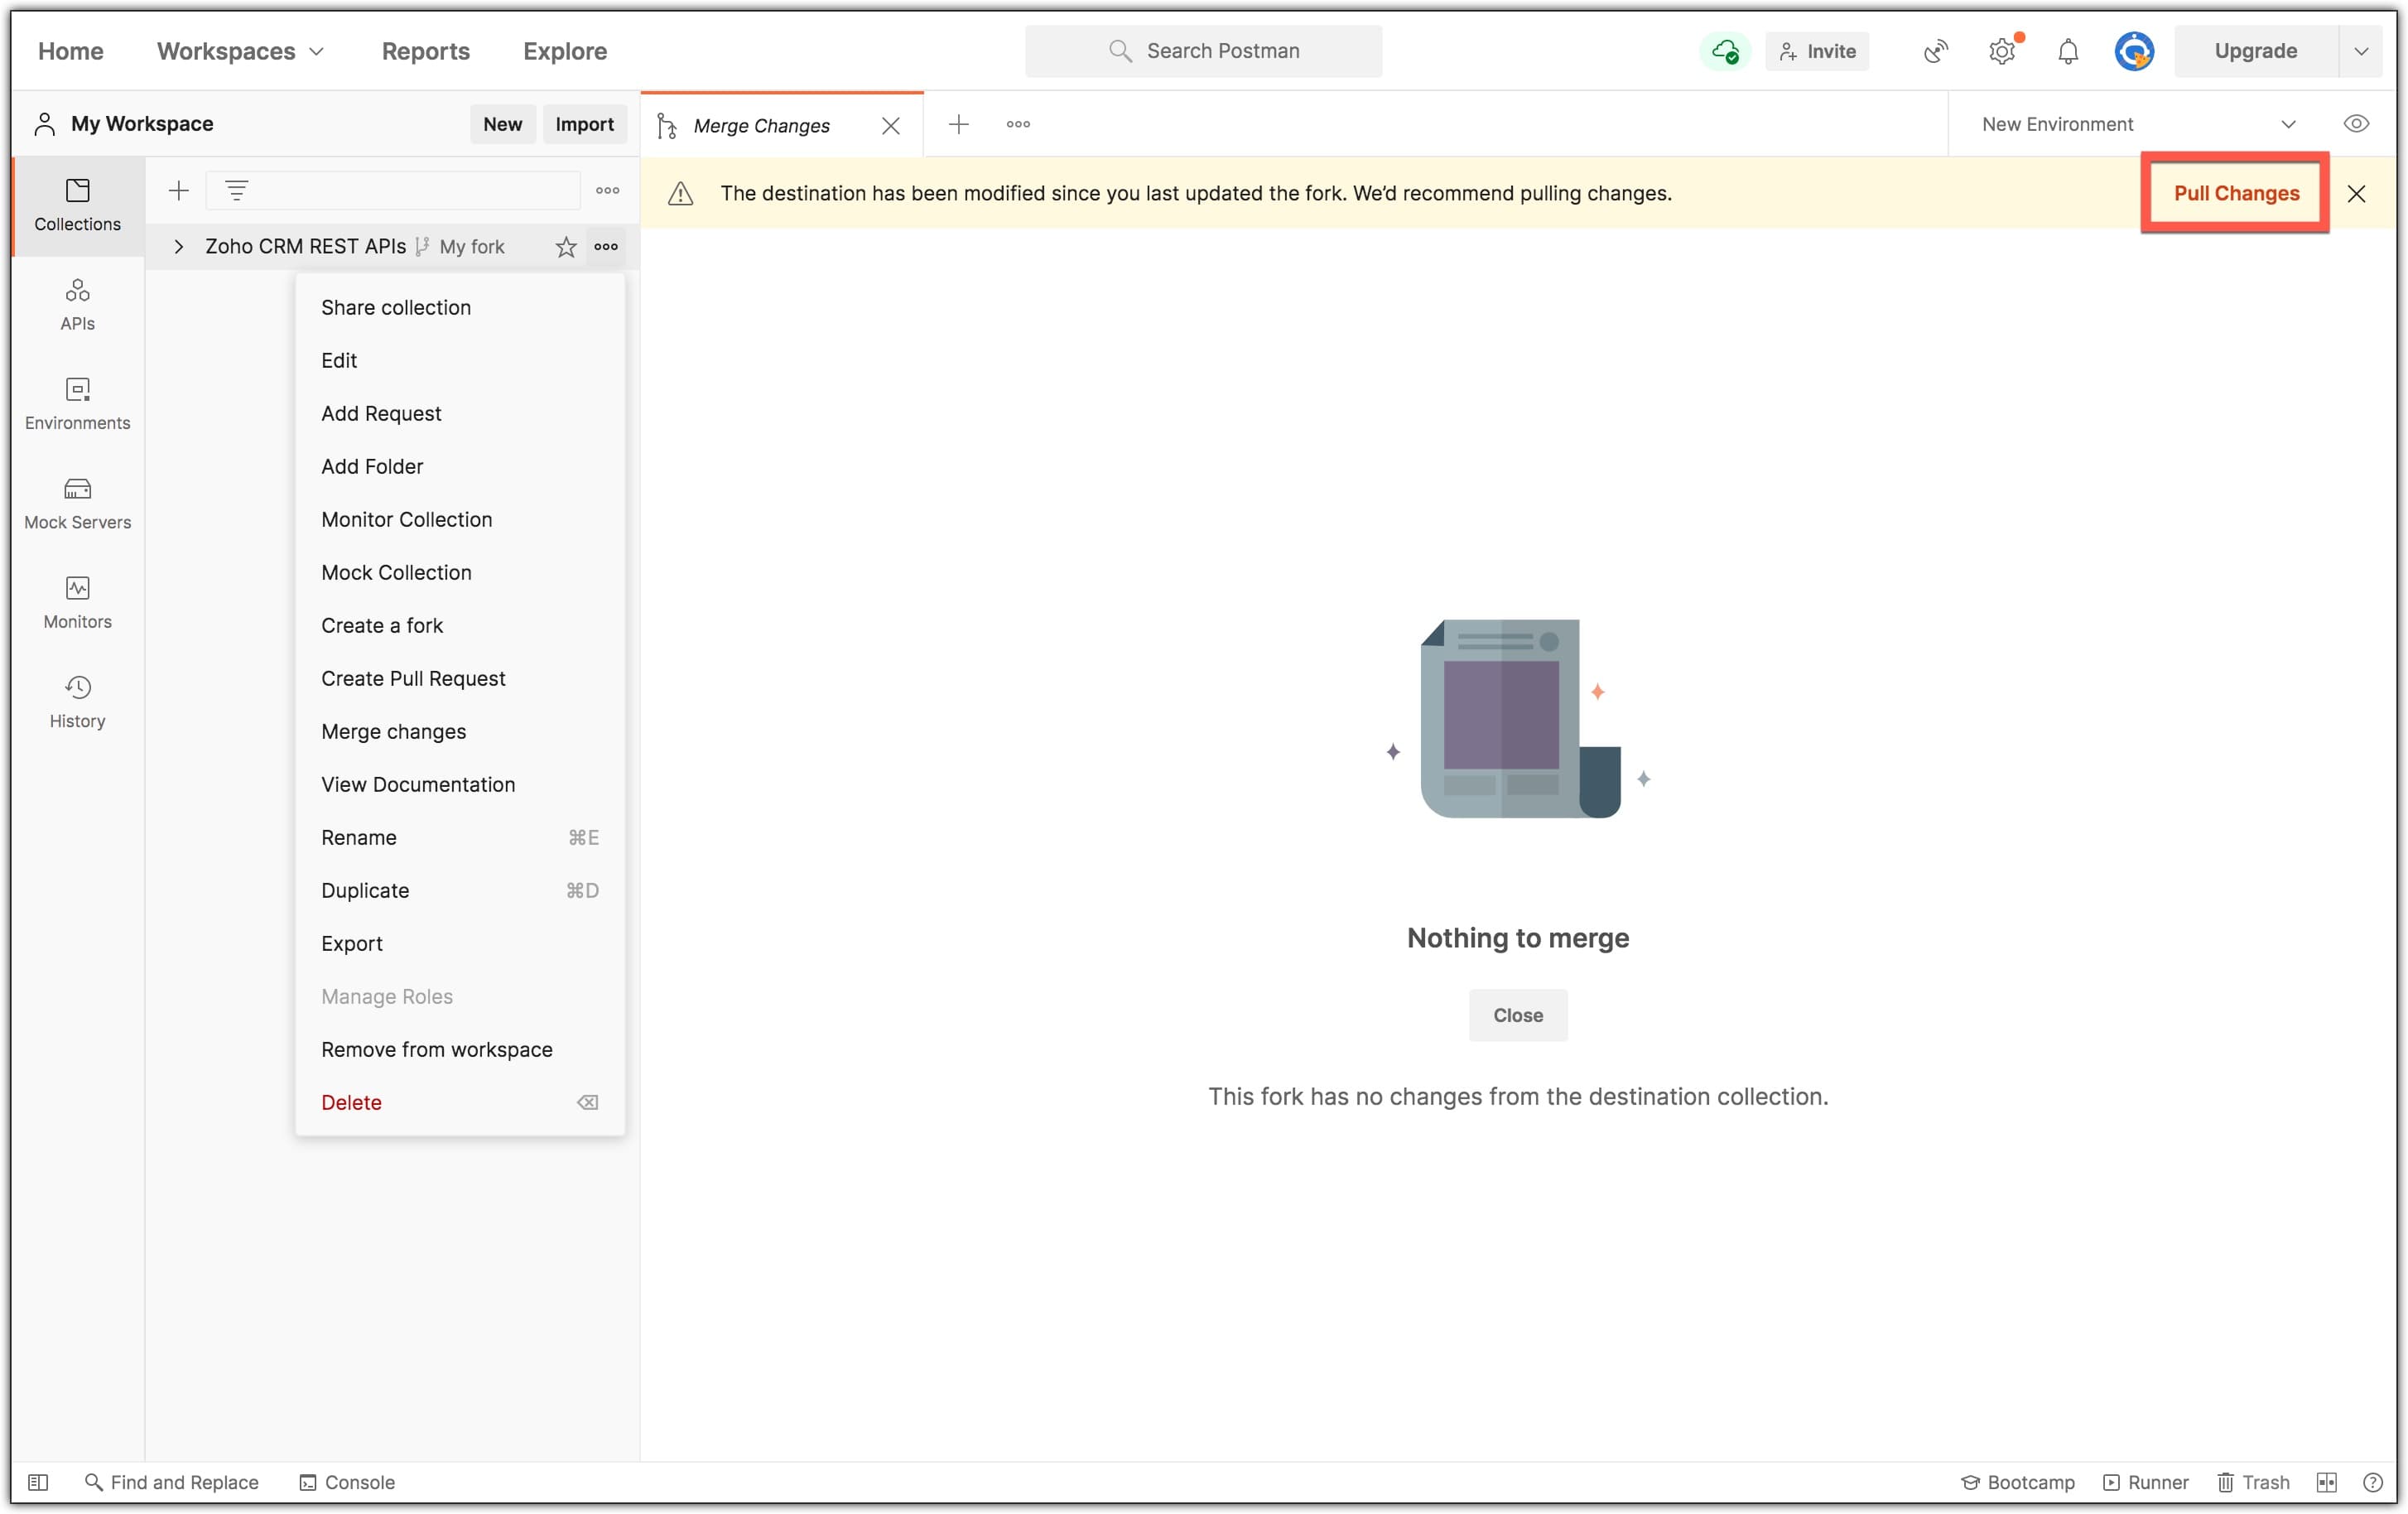The width and height of the screenshot is (2408, 1514).
Task: Open the Workspaces dropdown menu
Action: pos(240,51)
